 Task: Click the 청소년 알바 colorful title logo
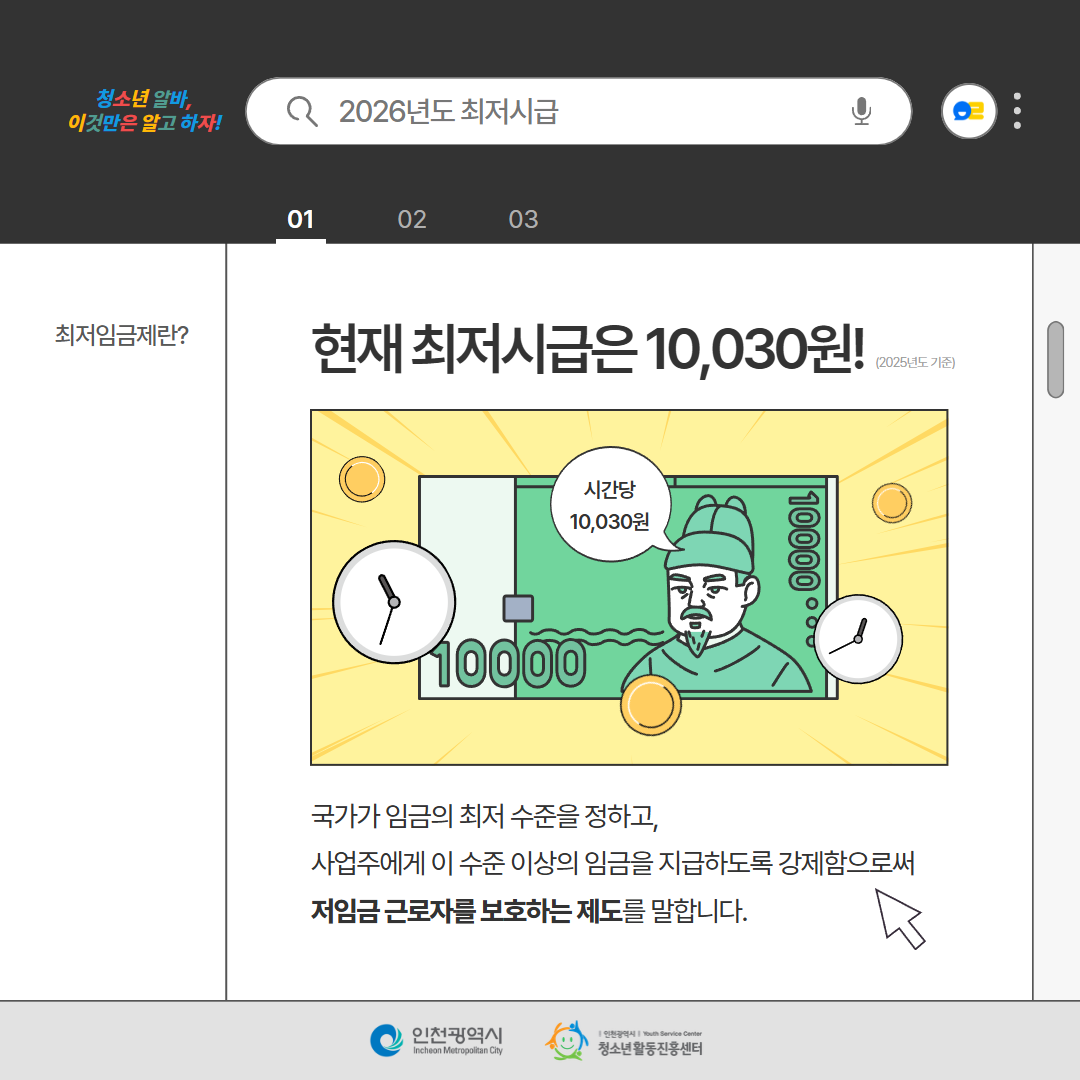[x=144, y=111]
